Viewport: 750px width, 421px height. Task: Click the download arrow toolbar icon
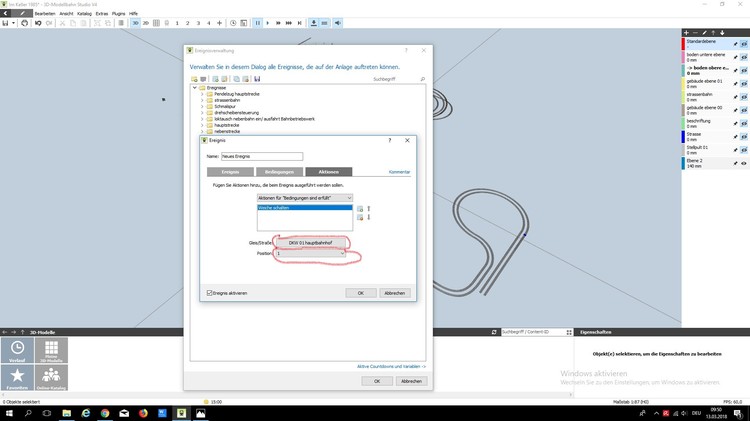point(314,23)
